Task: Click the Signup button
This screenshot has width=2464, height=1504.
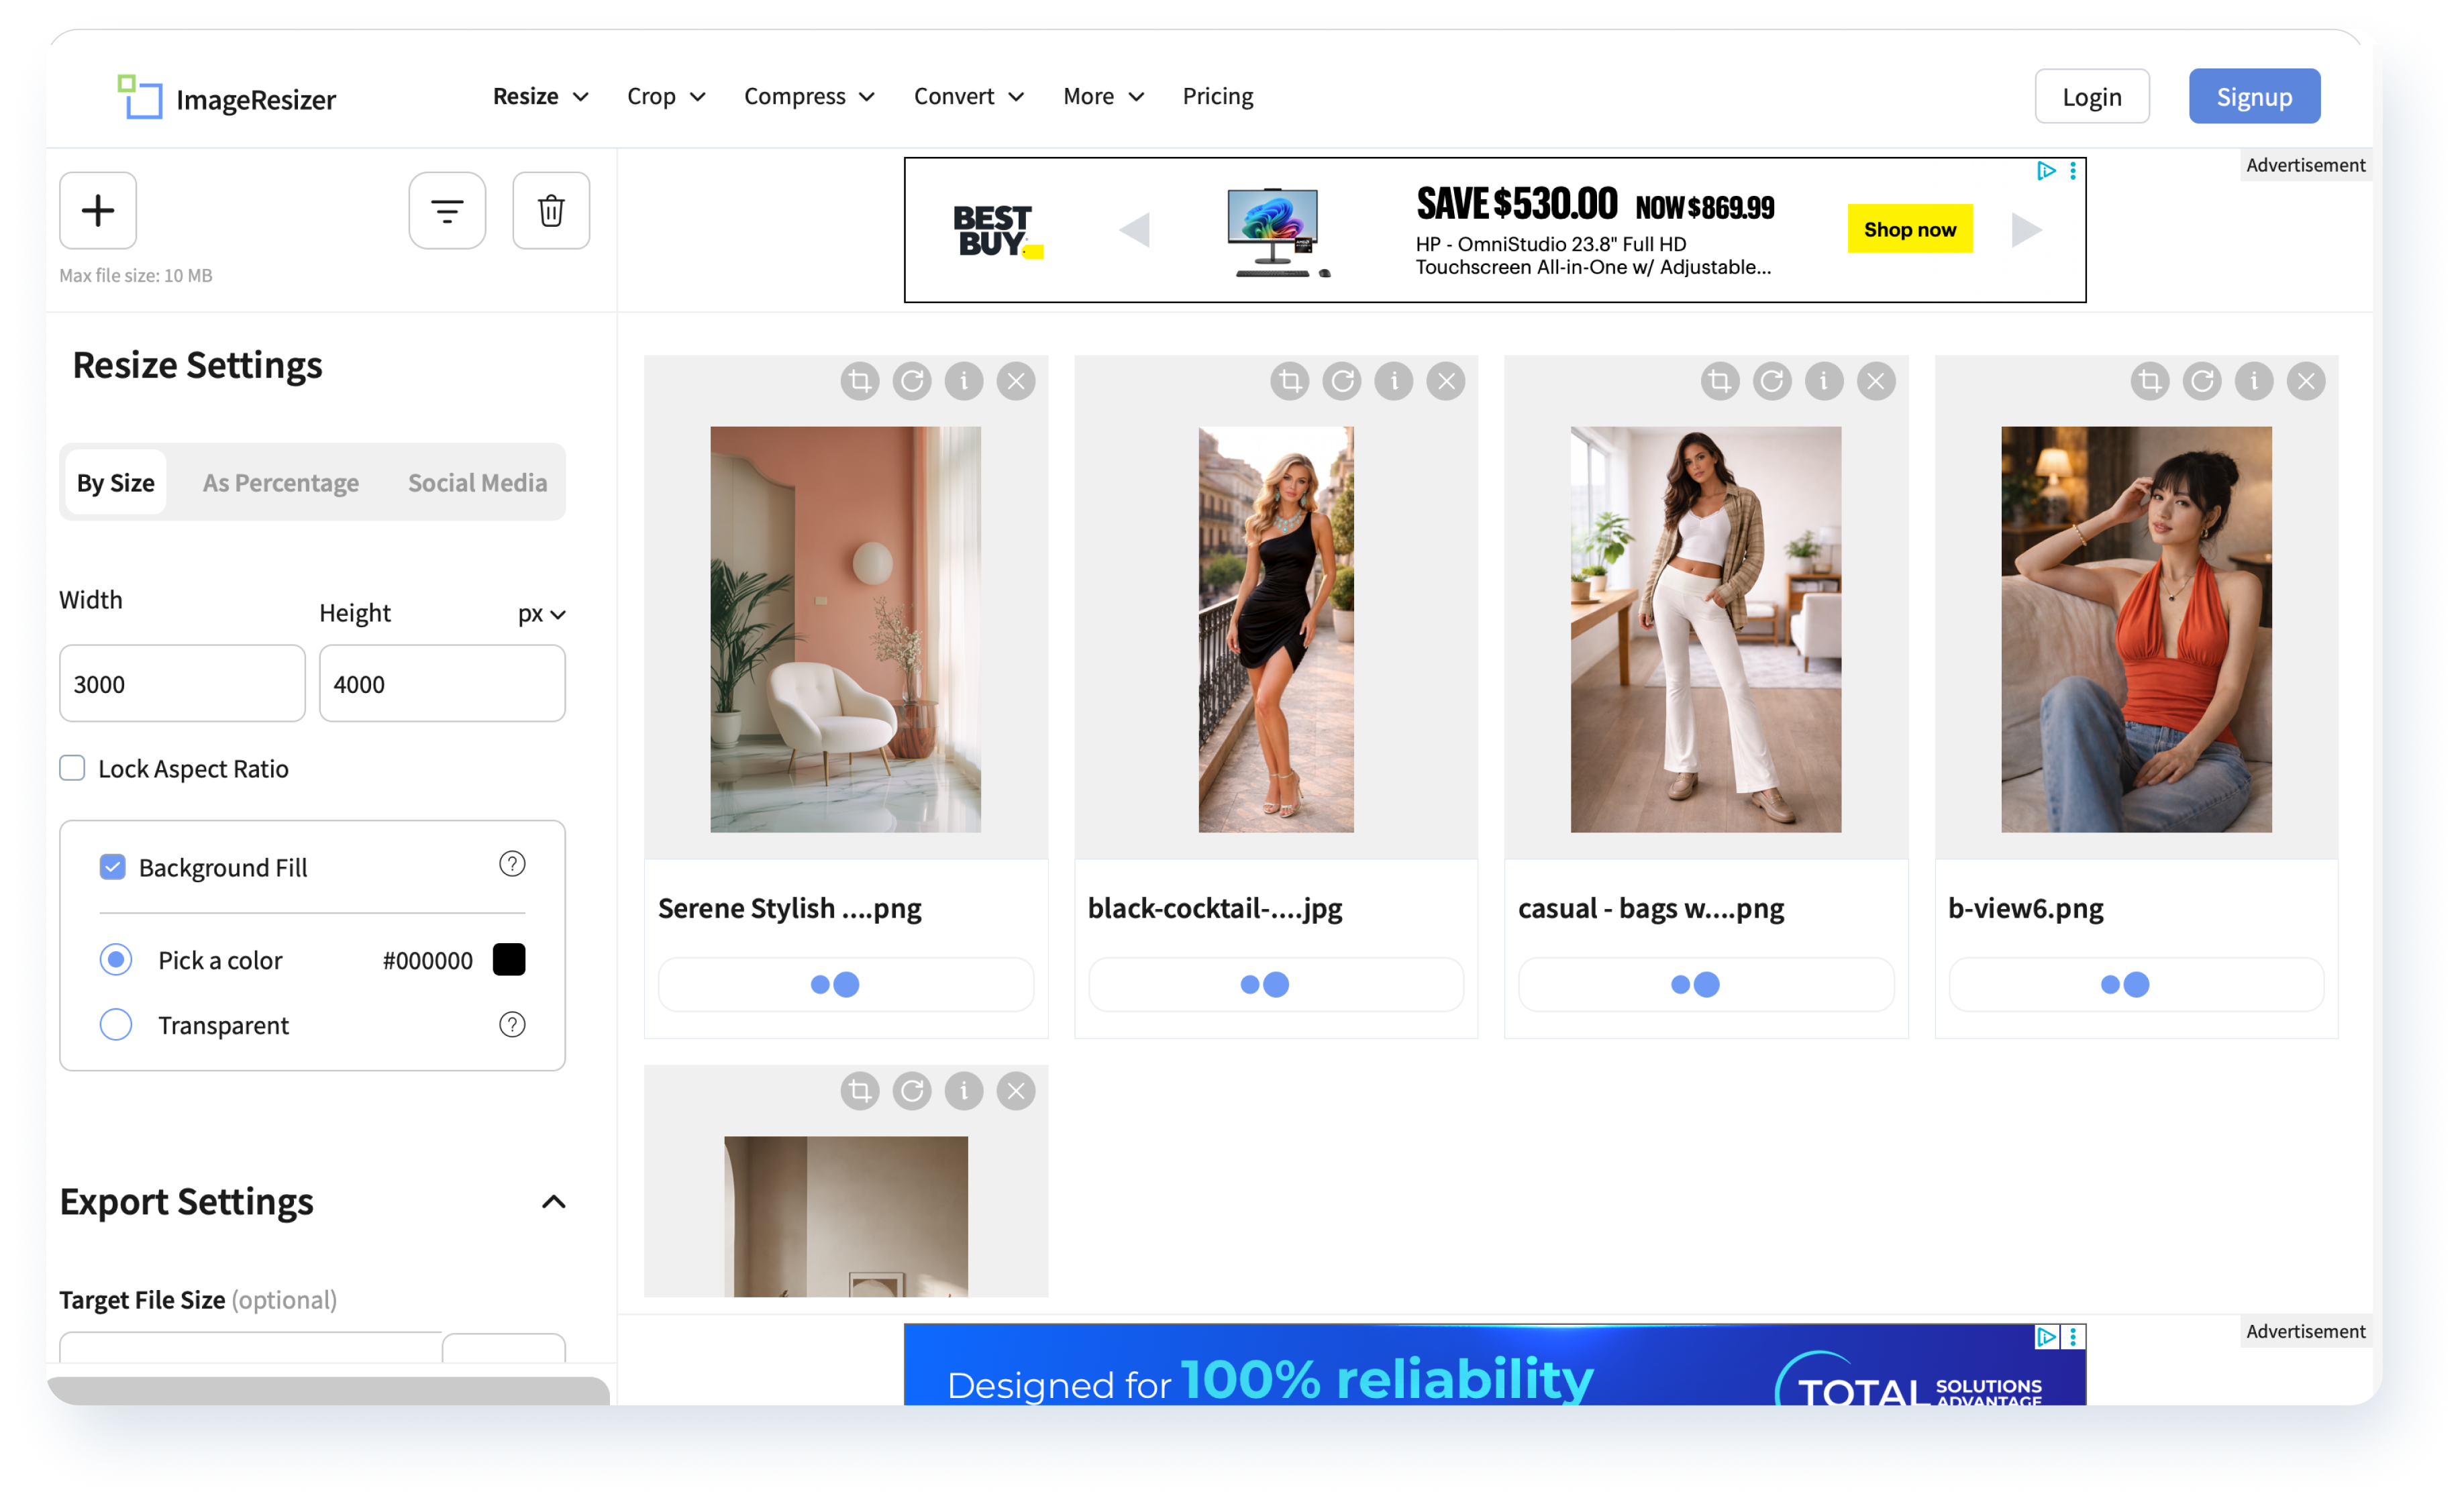Action: pos(2254,96)
